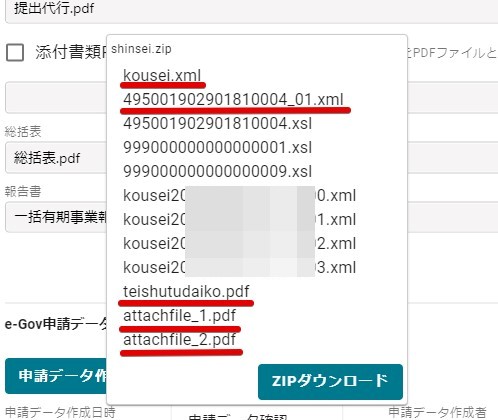The height and width of the screenshot is (420, 498).
Task: Select kousei.xml in the zip list
Action: 162,76
